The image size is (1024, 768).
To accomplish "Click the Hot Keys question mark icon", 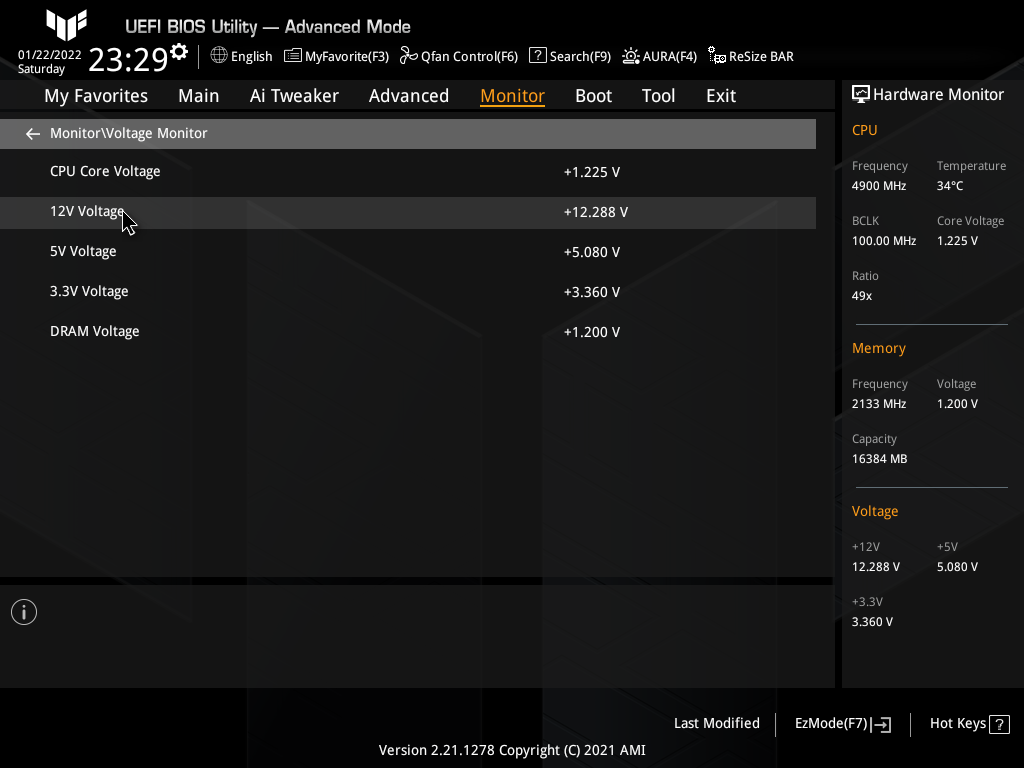I will tap(999, 724).
